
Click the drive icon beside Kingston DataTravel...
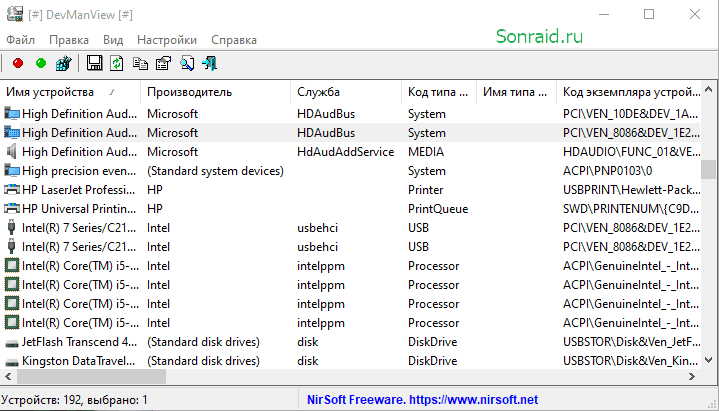[12, 362]
